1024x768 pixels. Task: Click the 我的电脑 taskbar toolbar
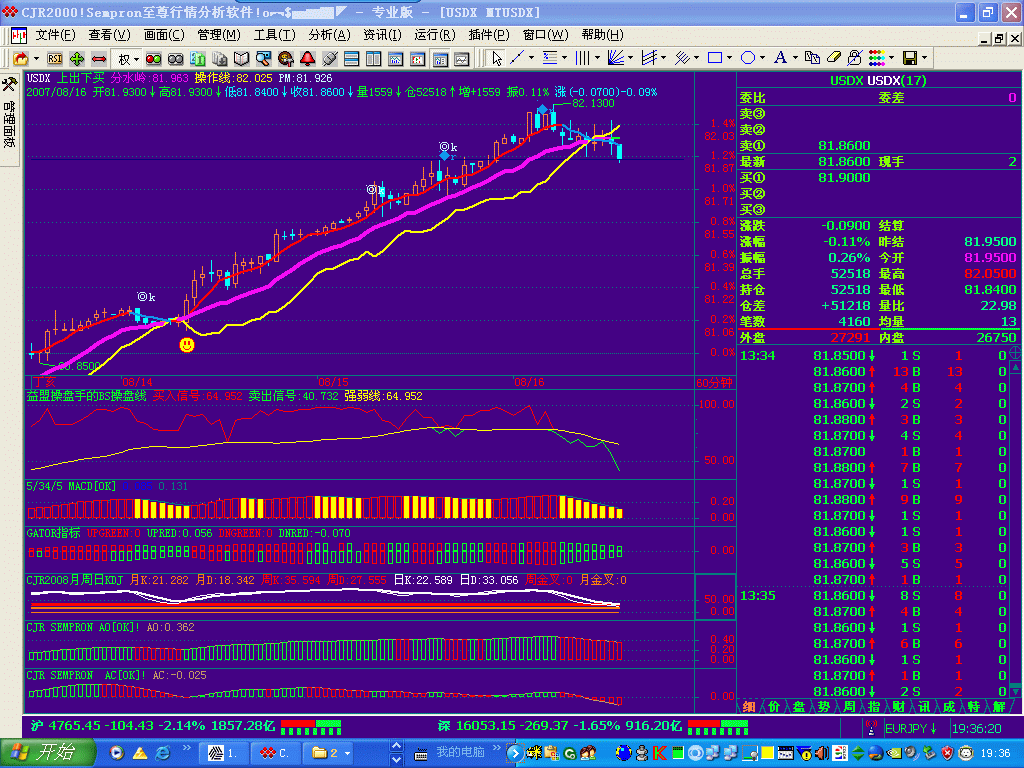click(460, 752)
